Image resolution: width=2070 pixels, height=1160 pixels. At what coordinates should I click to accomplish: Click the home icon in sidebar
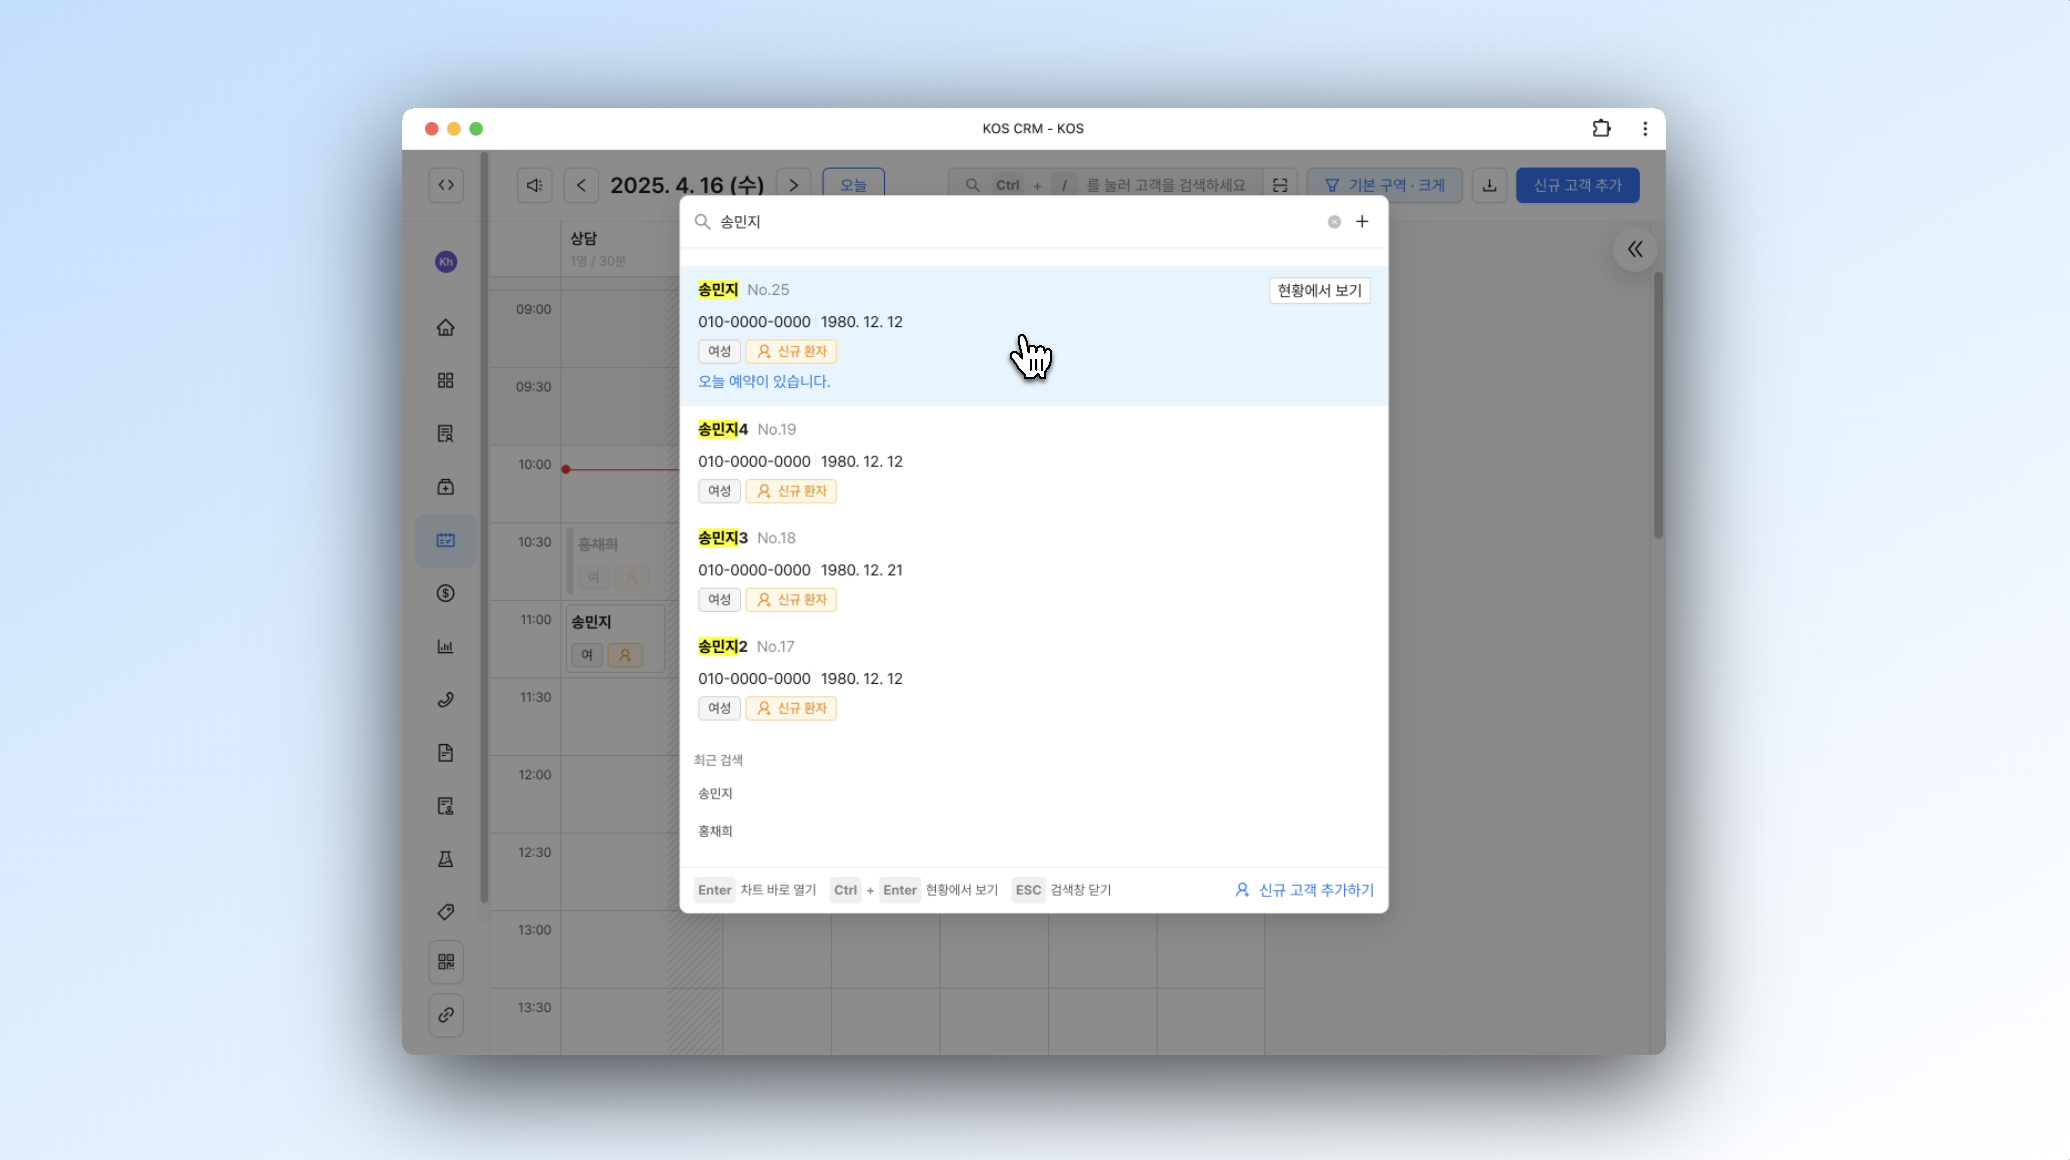[x=445, y=328]
